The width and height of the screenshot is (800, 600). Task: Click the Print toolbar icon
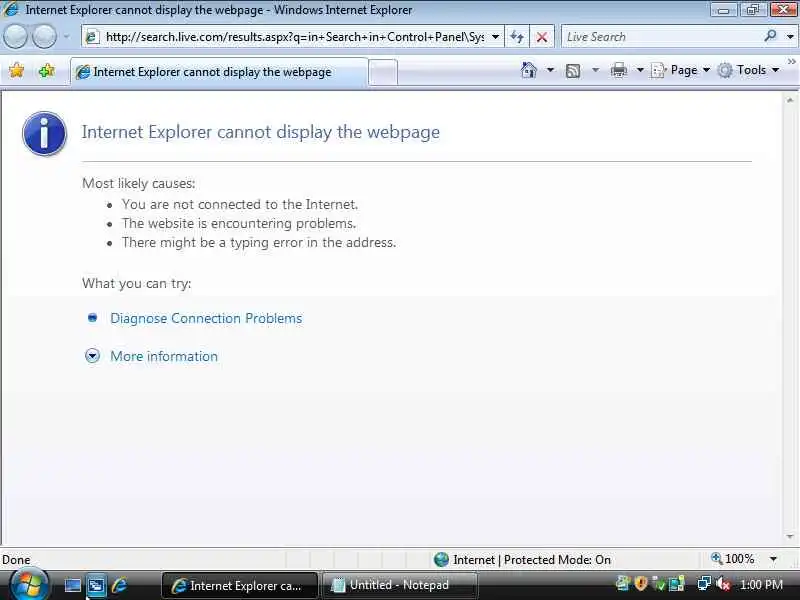point(619,70)
